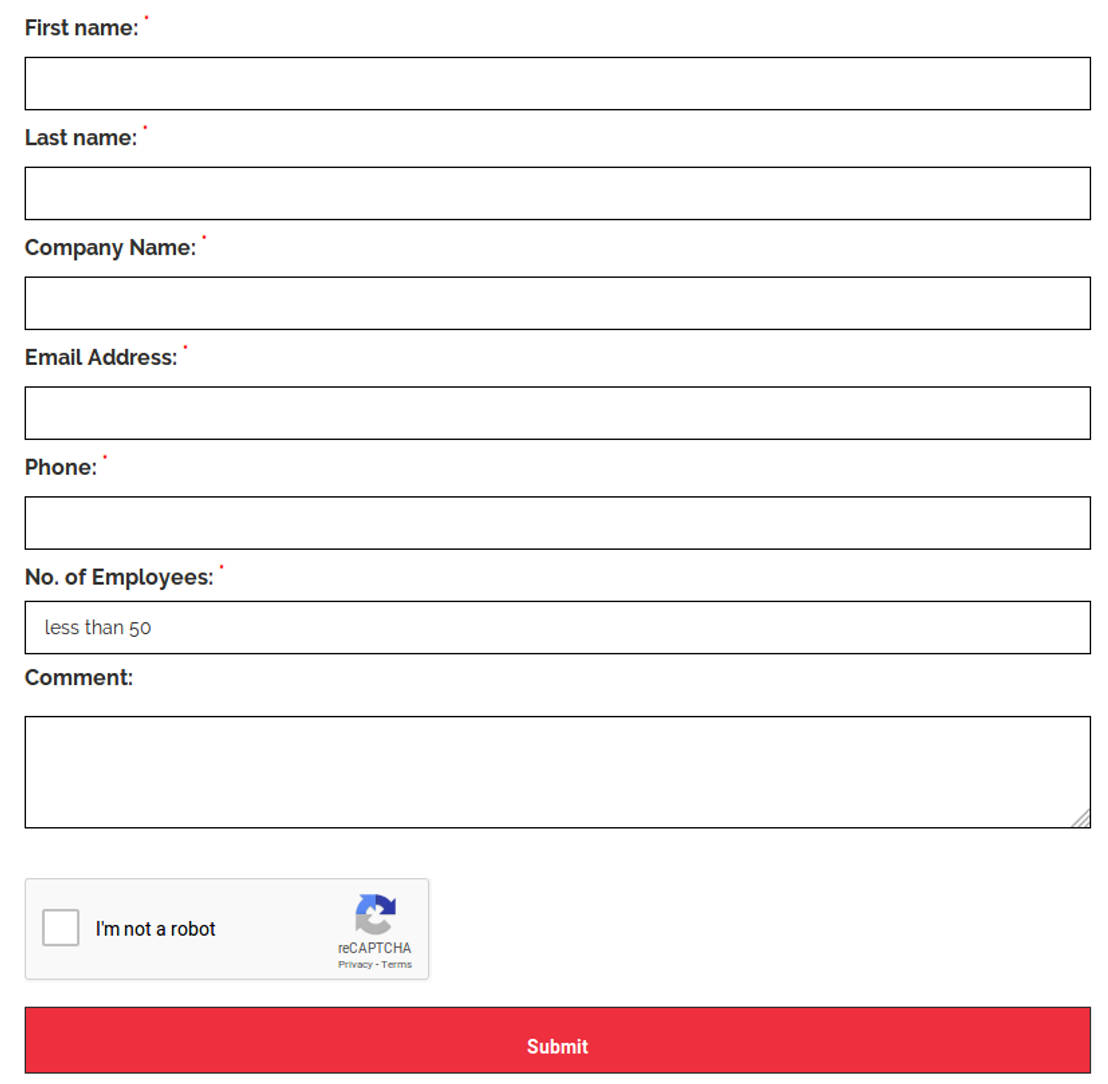Click the "Comment:" label text

[78, 678]
